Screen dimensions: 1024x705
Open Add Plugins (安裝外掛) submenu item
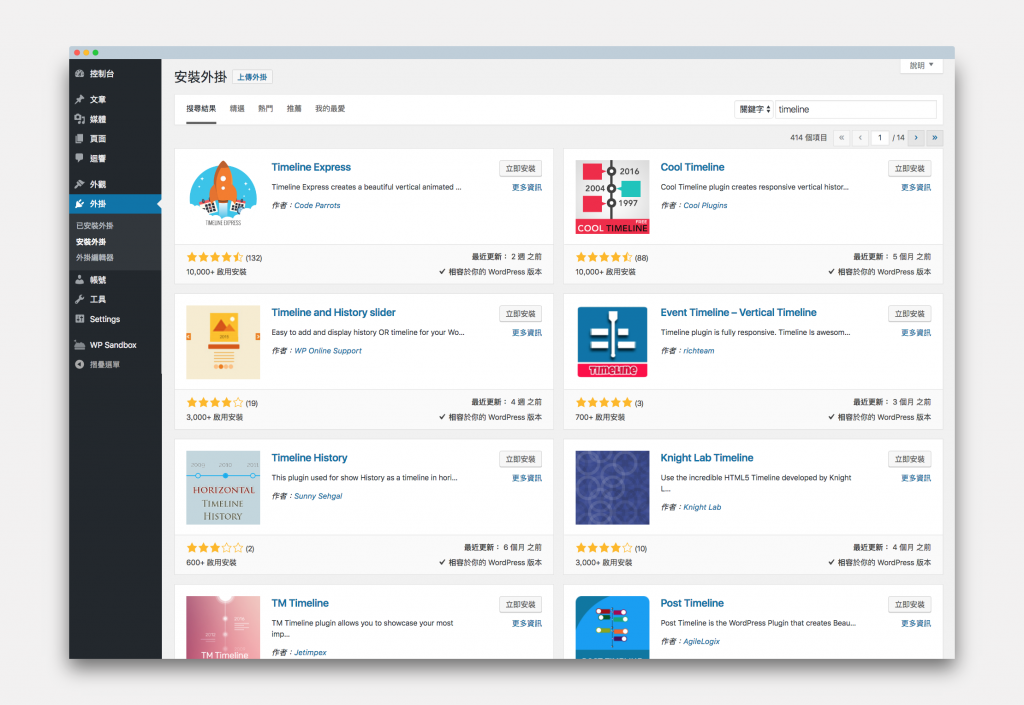click(91, 242)
